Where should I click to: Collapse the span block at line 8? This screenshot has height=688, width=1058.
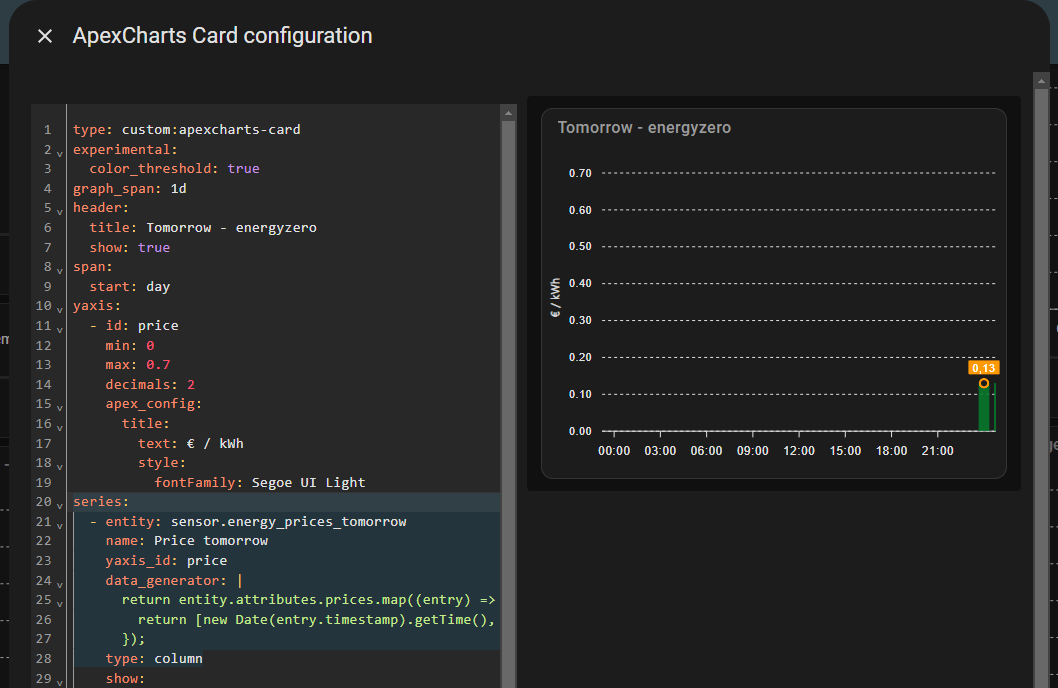click(x=59, y=271)
